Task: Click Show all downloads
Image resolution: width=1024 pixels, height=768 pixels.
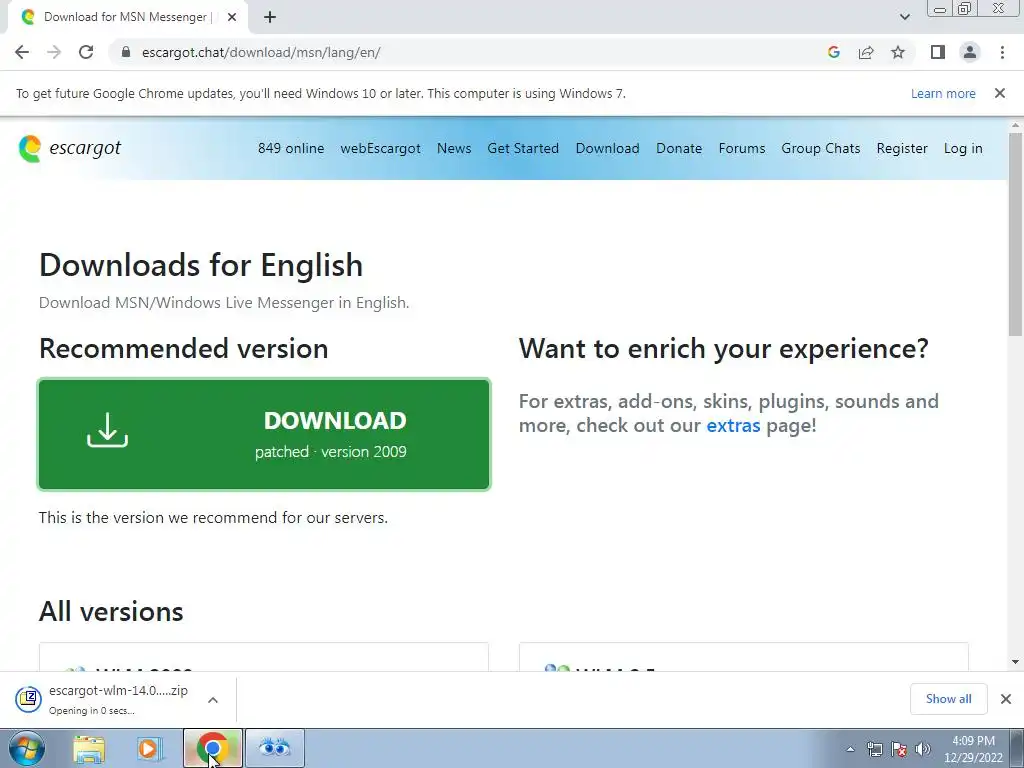Action: pos(948,699)
